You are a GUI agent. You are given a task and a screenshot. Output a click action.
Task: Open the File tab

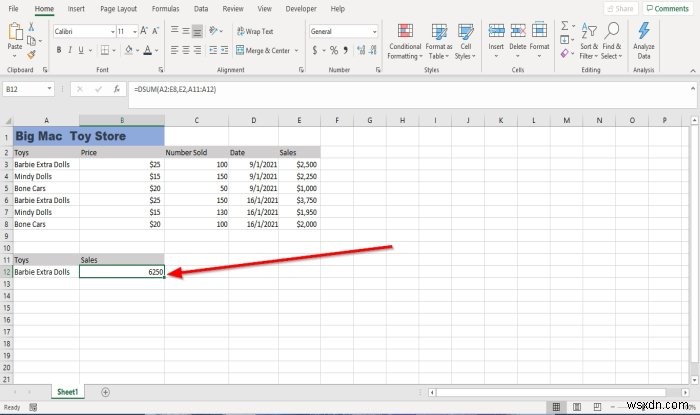pos(13,8)
